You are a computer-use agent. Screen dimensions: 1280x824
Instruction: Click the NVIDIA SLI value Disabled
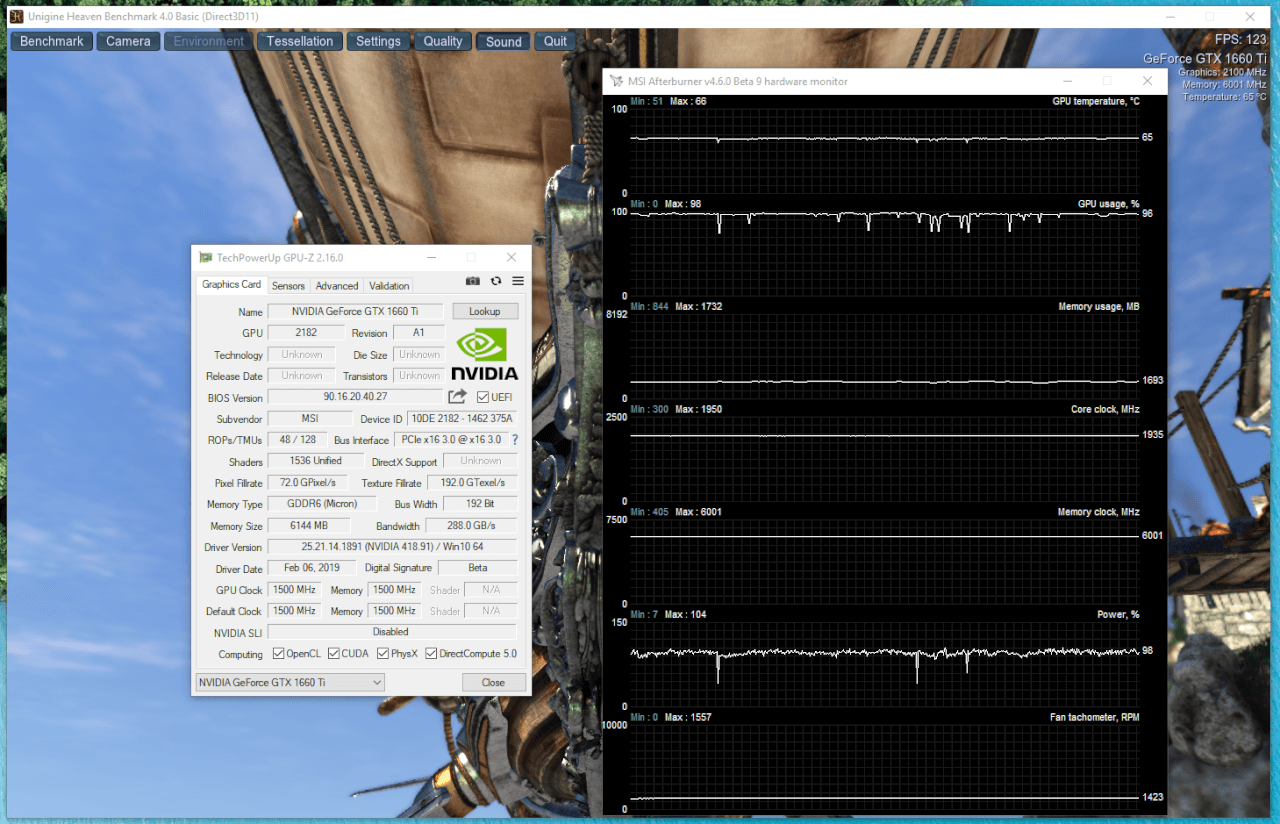click(392, 632)
